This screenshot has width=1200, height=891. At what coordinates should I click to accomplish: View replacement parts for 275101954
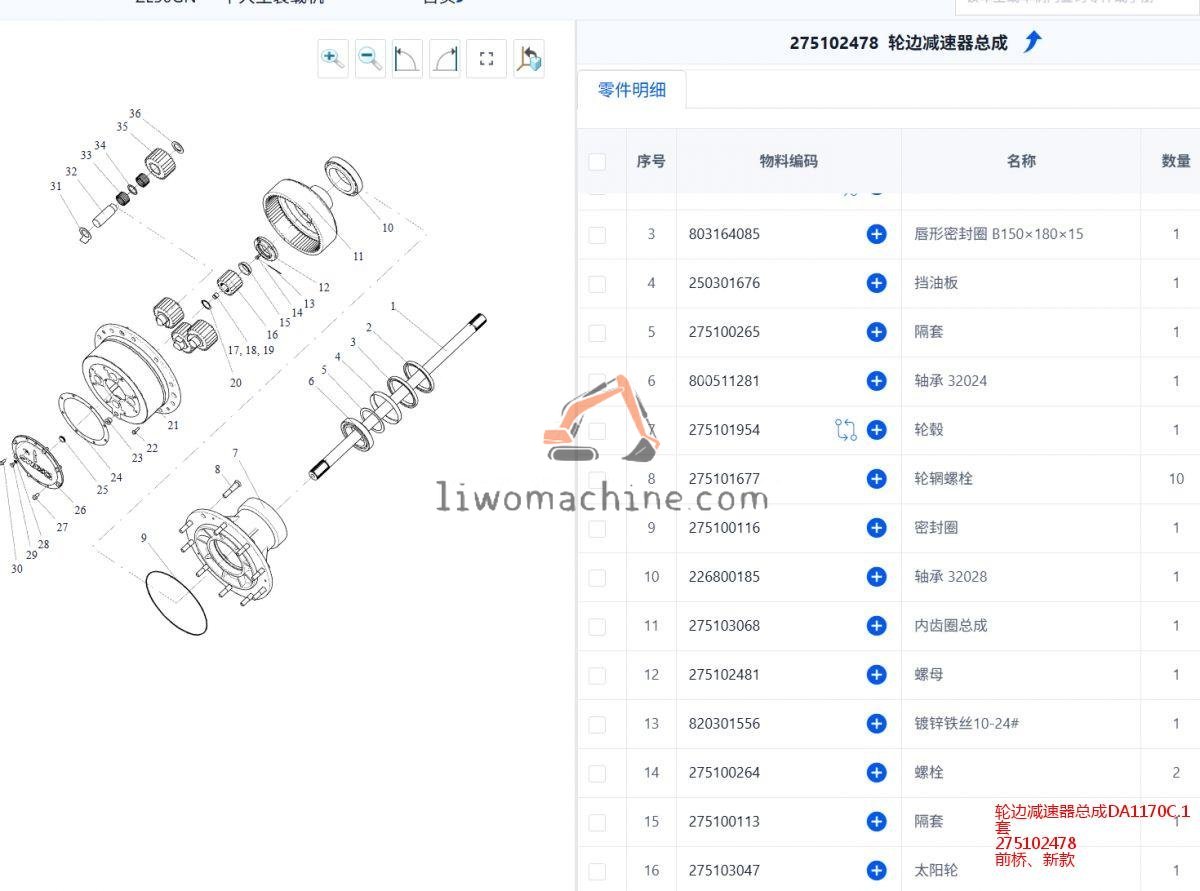coord(846,430)
